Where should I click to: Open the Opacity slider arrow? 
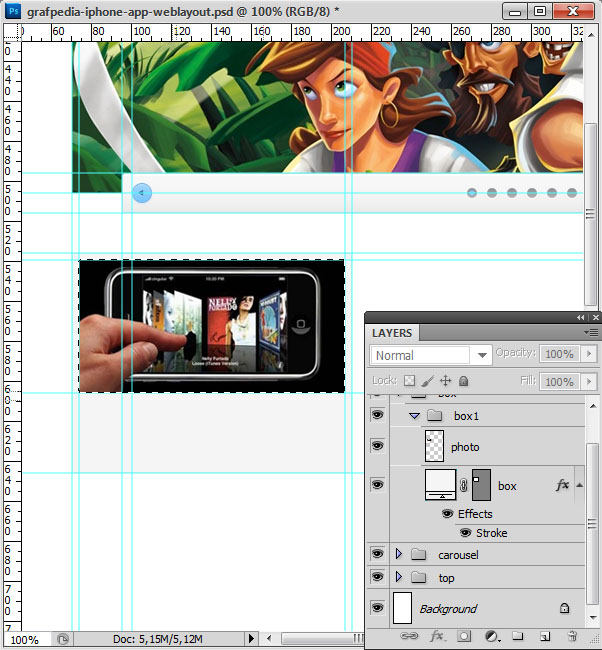click(x=589, y=354)
